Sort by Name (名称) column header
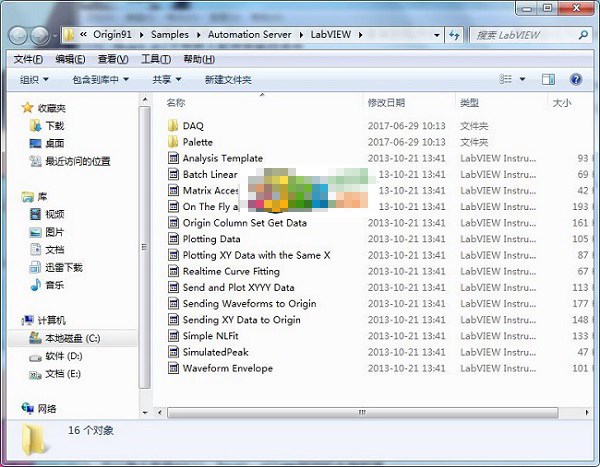Image resolution: width=600 pixels, height=467 pixels. coord(176,103)
